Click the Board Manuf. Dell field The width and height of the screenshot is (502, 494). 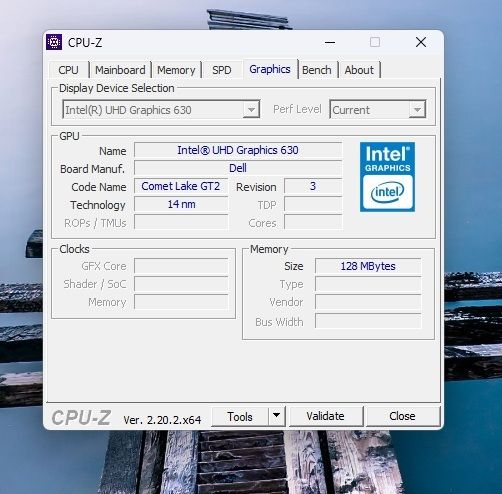tap(238, 168)
